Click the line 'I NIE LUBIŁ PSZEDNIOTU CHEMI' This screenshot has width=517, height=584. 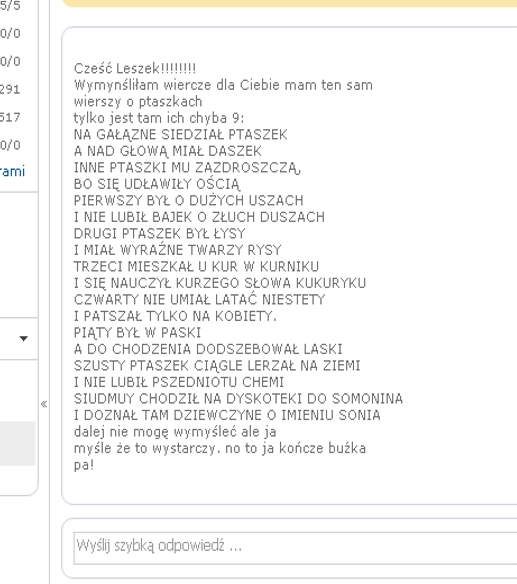click(179, 382)
